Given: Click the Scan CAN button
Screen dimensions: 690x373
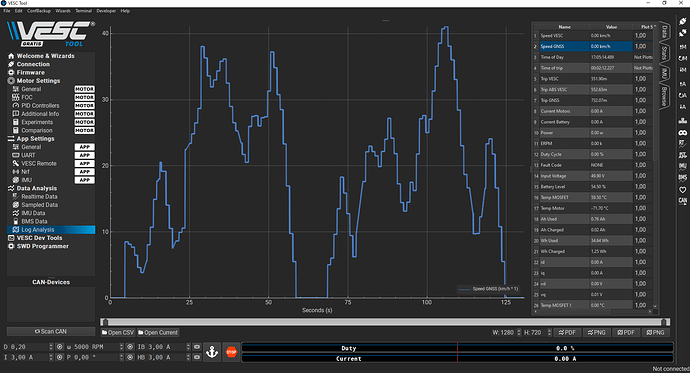Looking at the screenshot, I should pos(51,331).
